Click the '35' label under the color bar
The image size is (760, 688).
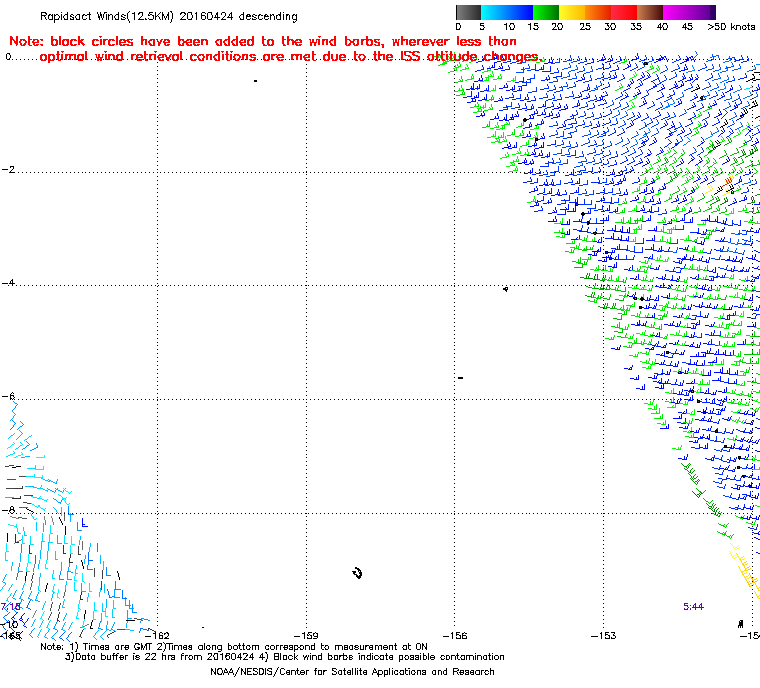[x=636, y=27]
